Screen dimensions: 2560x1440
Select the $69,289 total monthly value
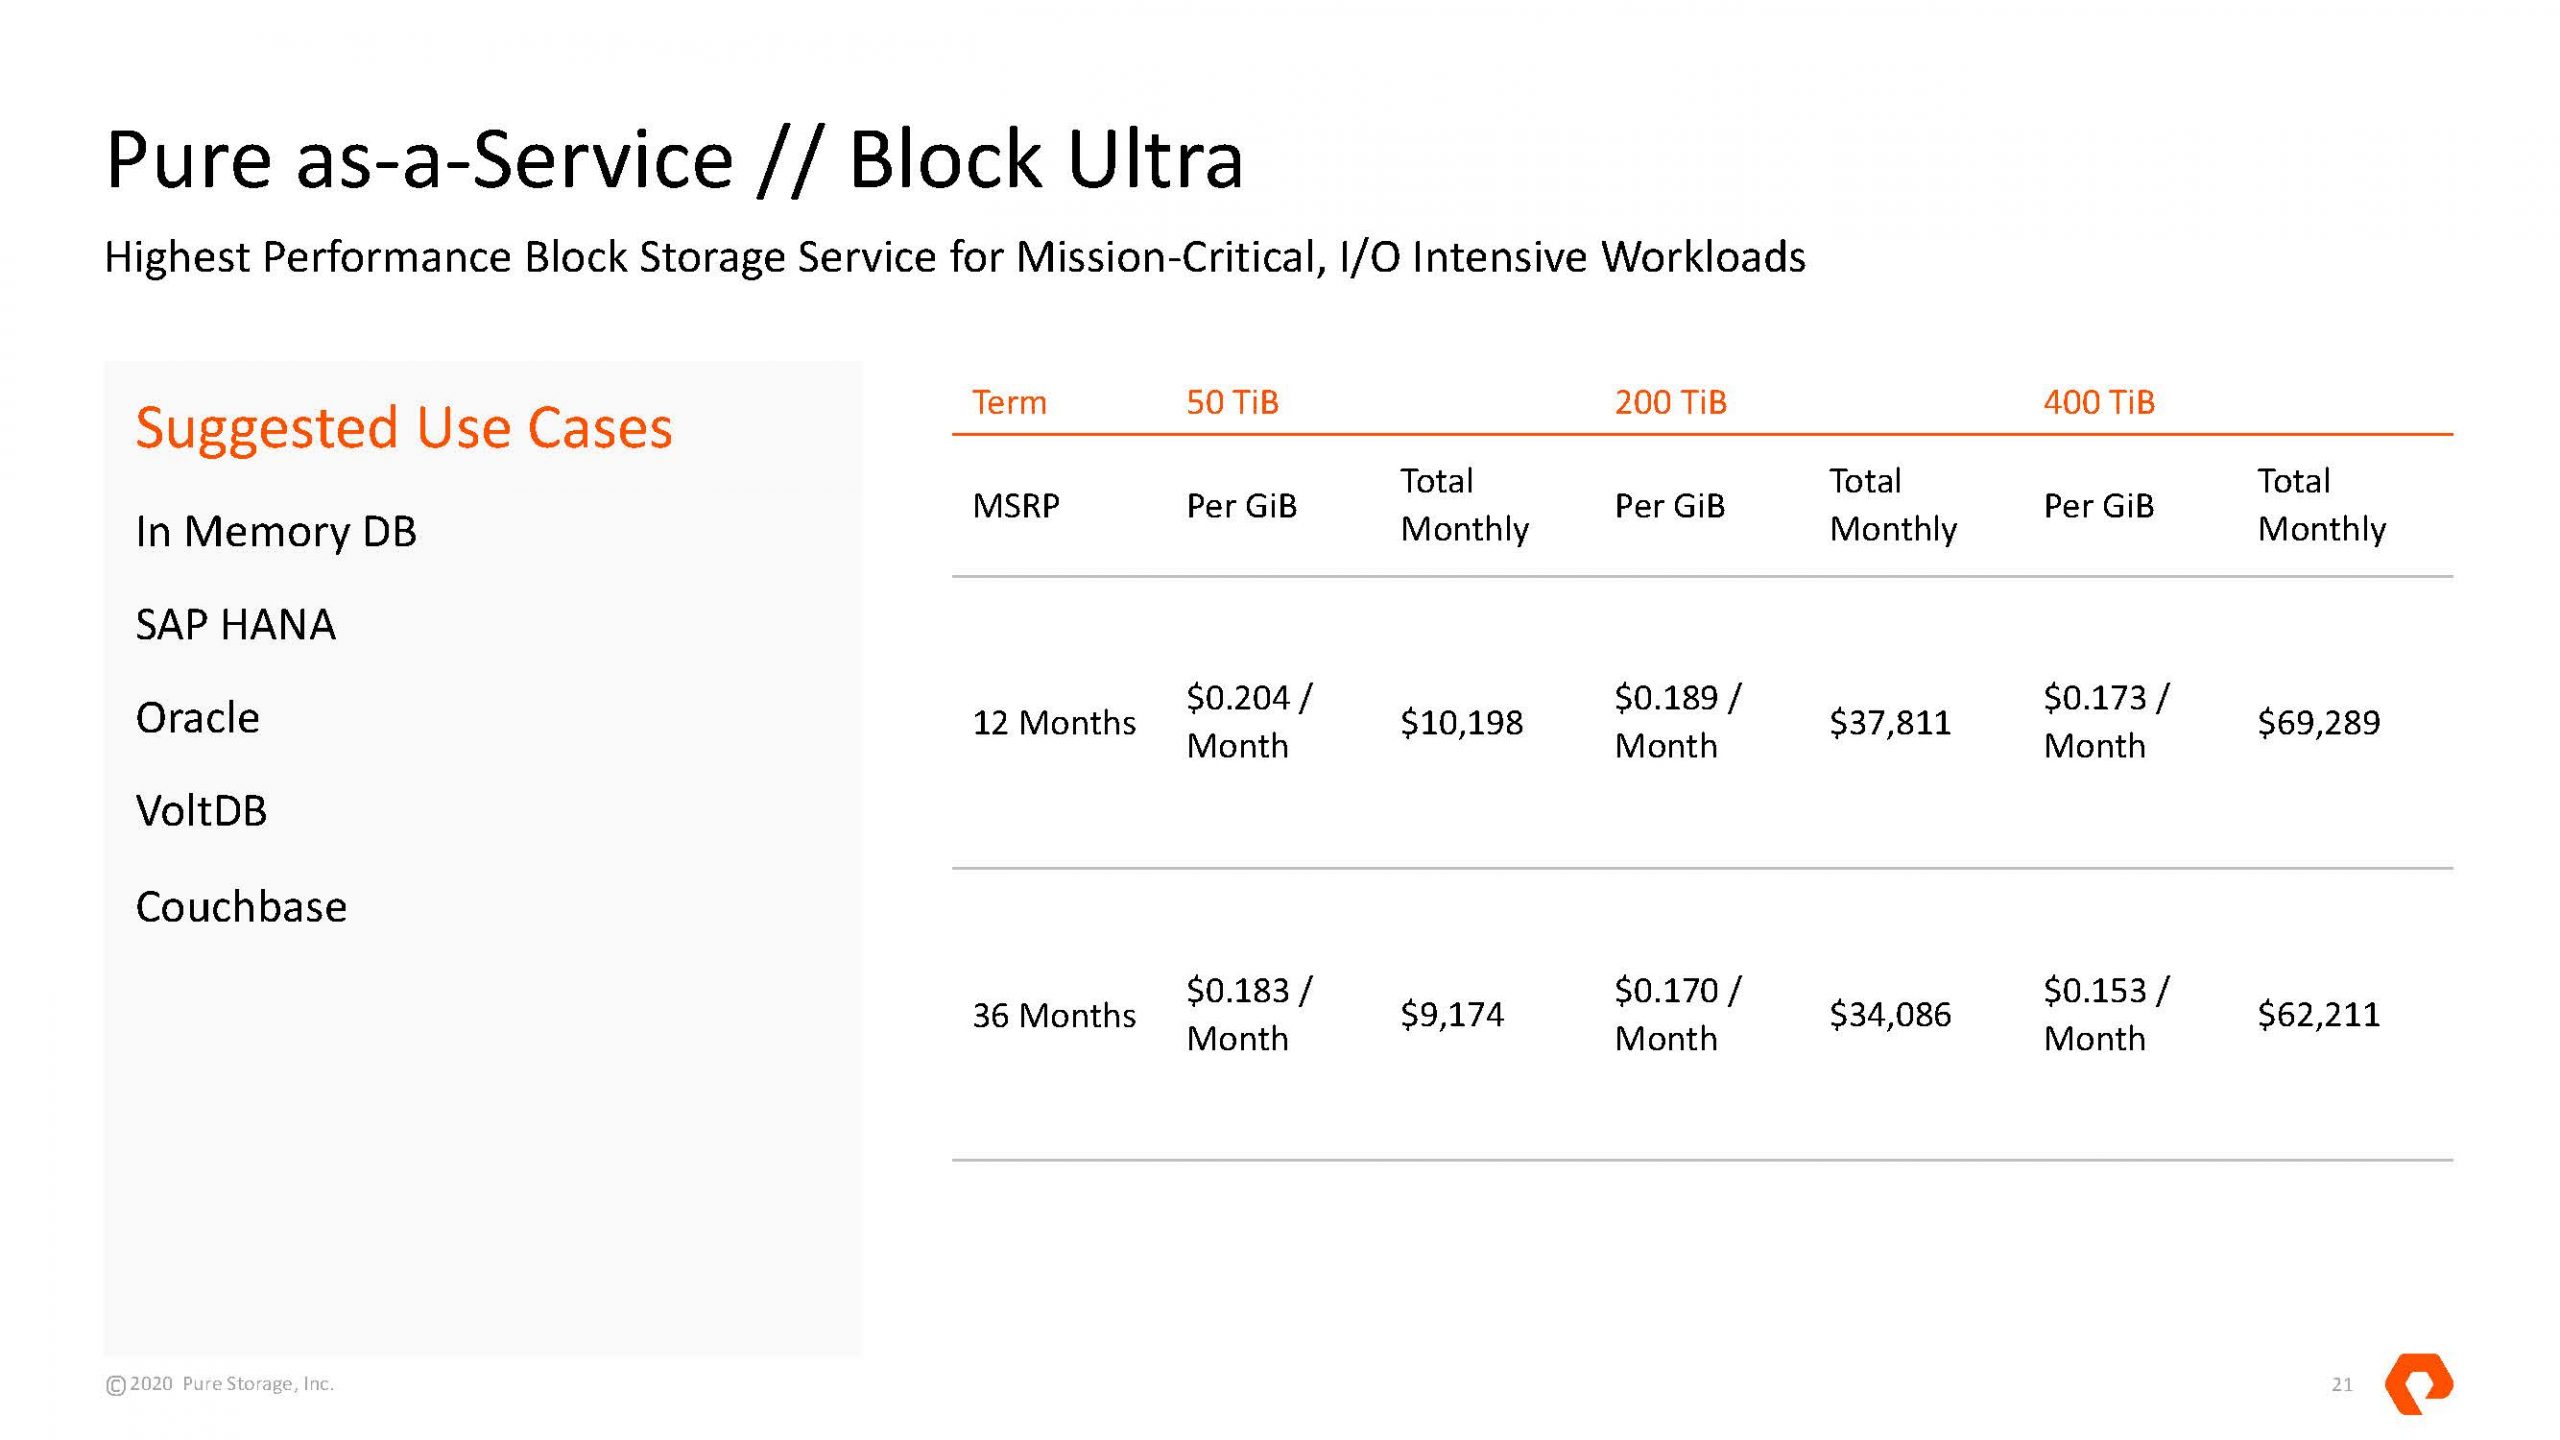click(2318, 722)
